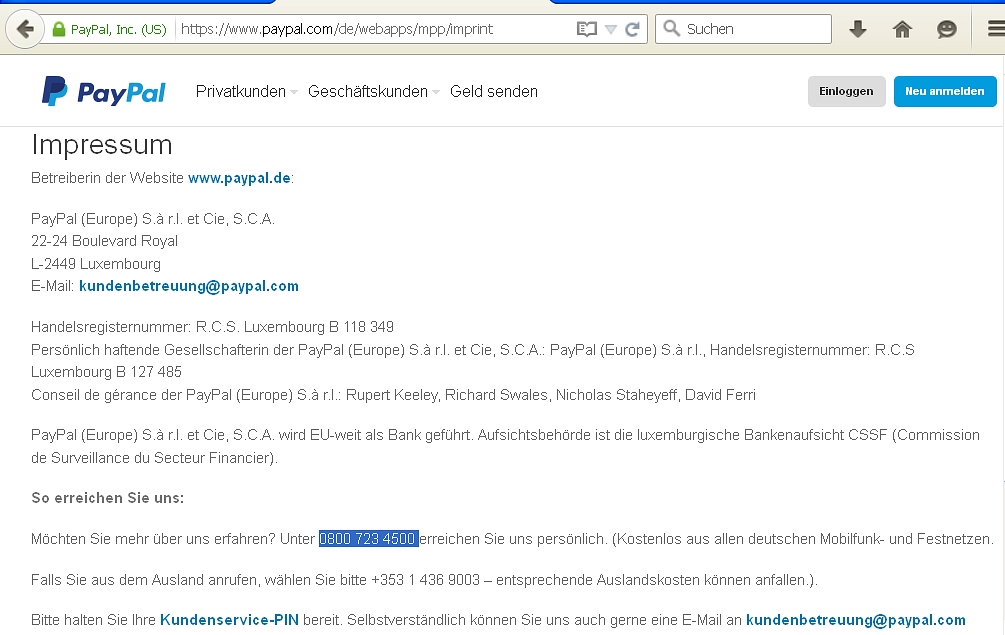
Task: Open the Kundenservice-PIN link
Action: point(229,620)
